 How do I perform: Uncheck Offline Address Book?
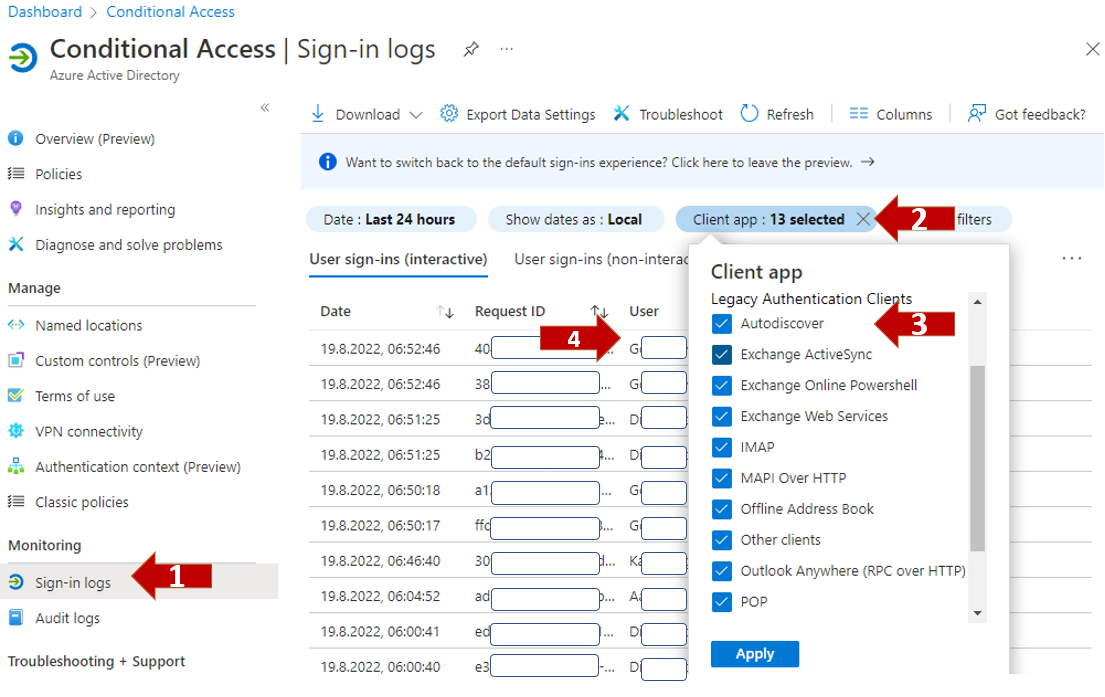722,509
